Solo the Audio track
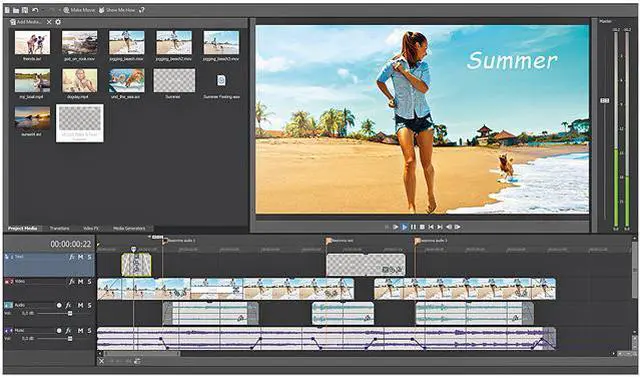This screenshot has width=640, height=378. coord(89,305)
